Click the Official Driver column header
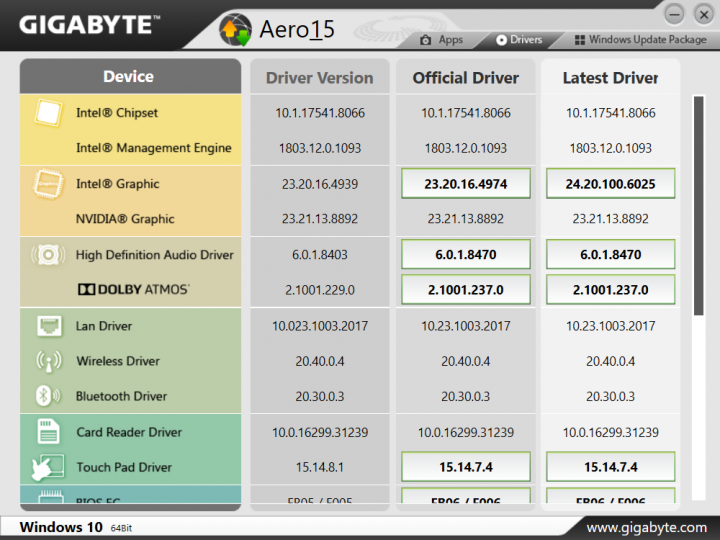This screenshot has height=540, width=720. [x=466, y=77]
